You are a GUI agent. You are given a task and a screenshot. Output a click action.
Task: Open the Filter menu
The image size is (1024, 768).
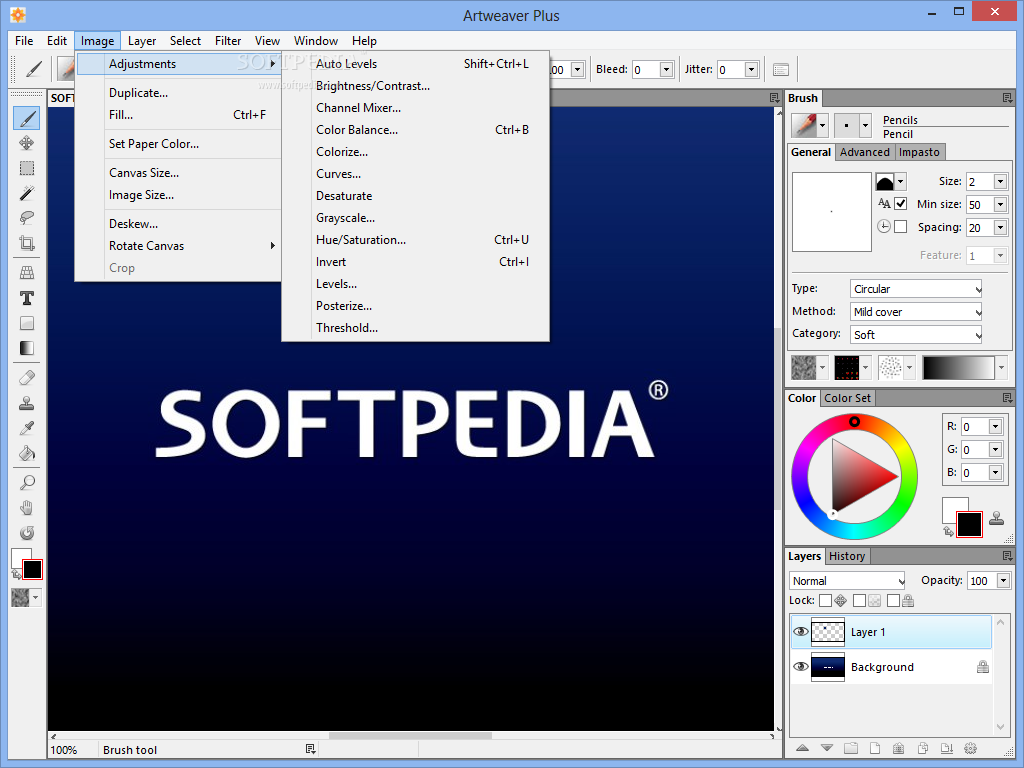point(228,40)
